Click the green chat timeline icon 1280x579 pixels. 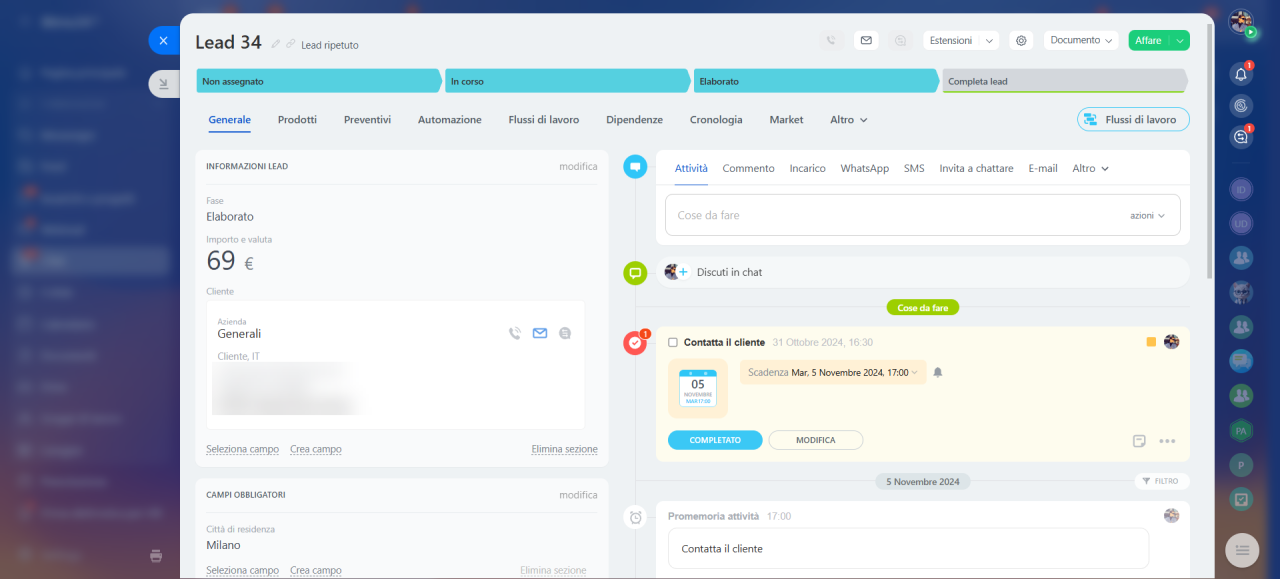[635, 272]
